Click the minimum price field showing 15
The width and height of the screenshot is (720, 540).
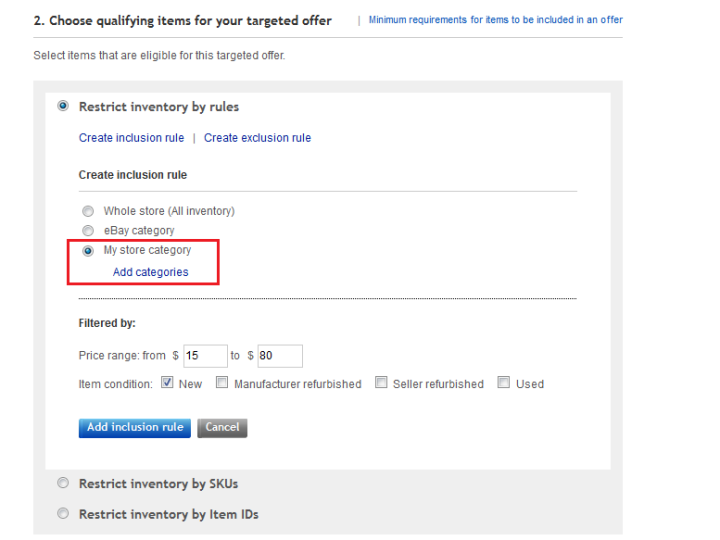[205, 356]
